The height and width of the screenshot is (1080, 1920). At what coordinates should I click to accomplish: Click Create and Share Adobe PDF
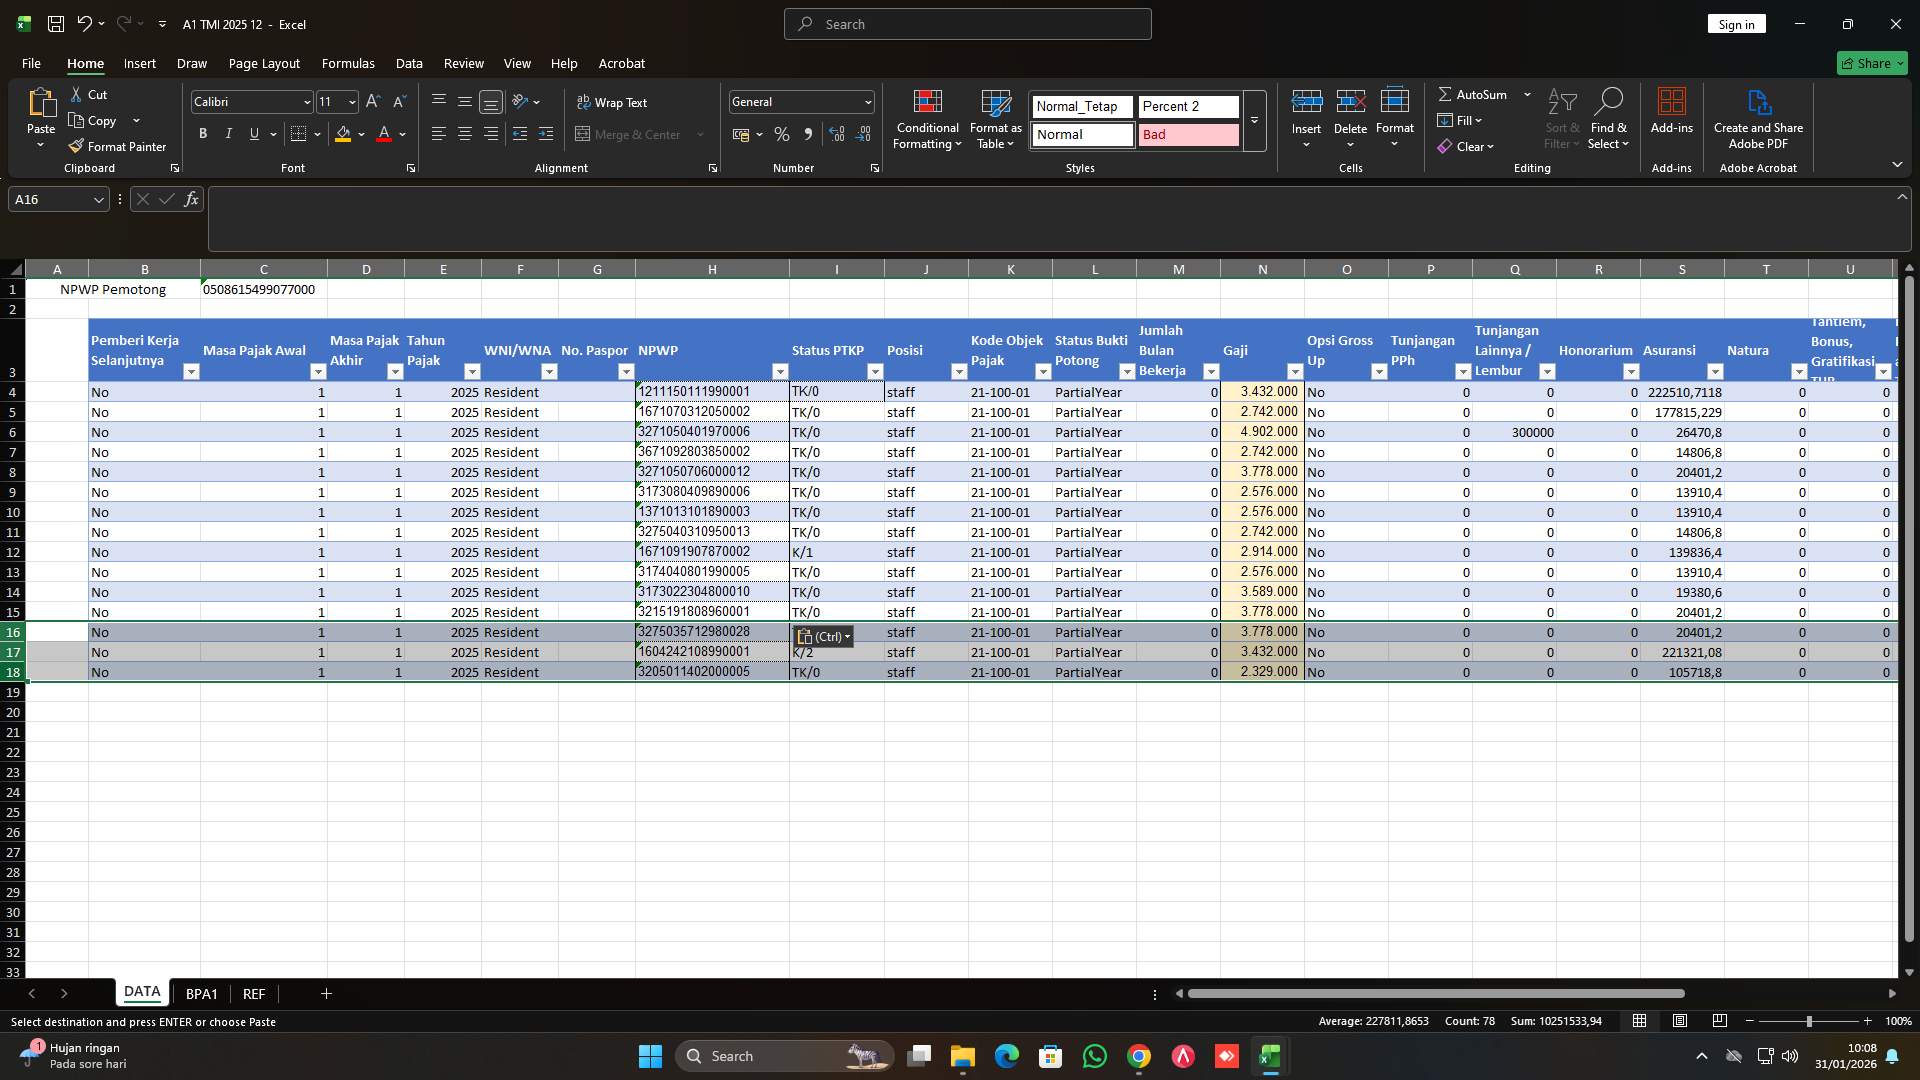click(1758, 118)
